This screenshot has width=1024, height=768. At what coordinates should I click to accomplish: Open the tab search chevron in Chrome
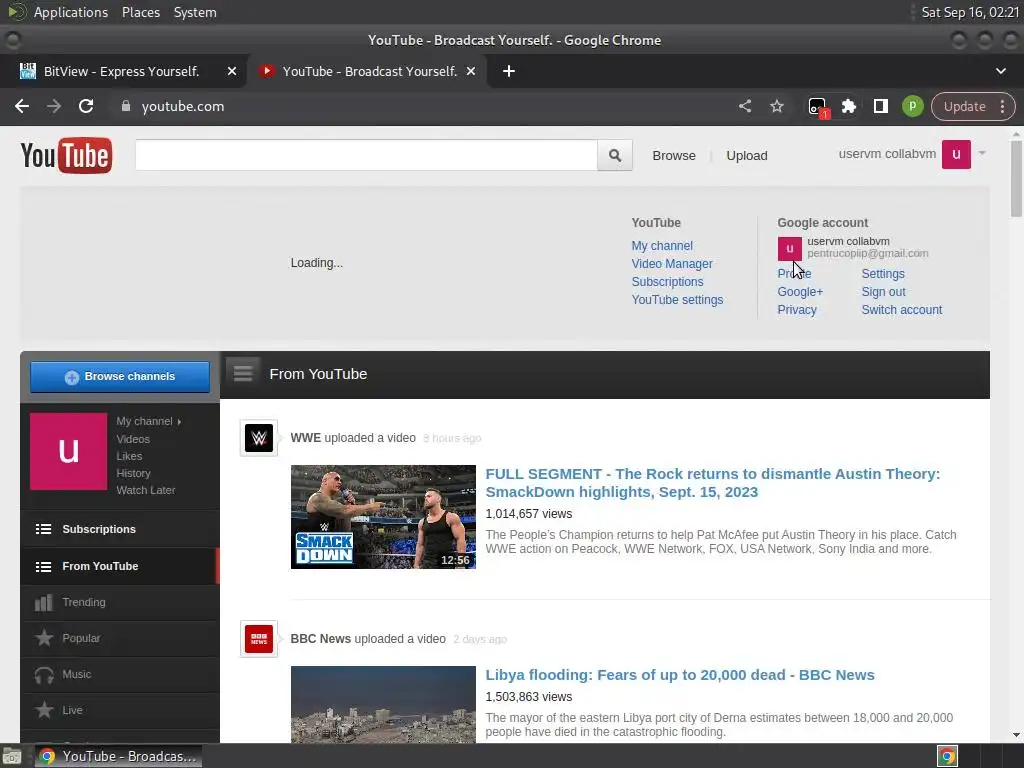point(1000,71)
